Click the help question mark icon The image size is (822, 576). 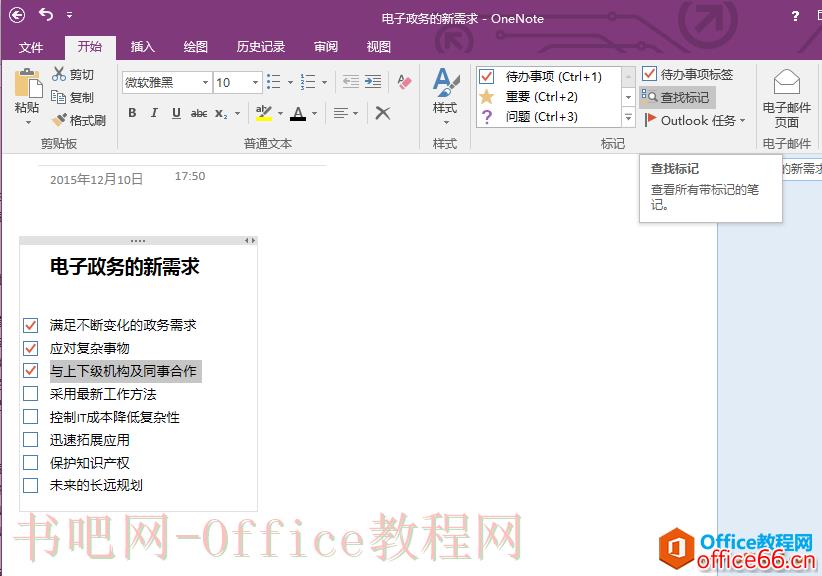pyautogui.click(x=795, y=16)
